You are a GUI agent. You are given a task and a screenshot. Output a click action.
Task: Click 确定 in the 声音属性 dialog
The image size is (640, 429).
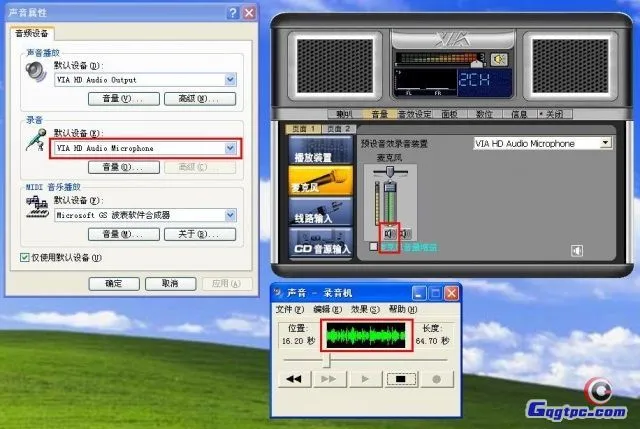pyautogui.click(x=114, y=283)
